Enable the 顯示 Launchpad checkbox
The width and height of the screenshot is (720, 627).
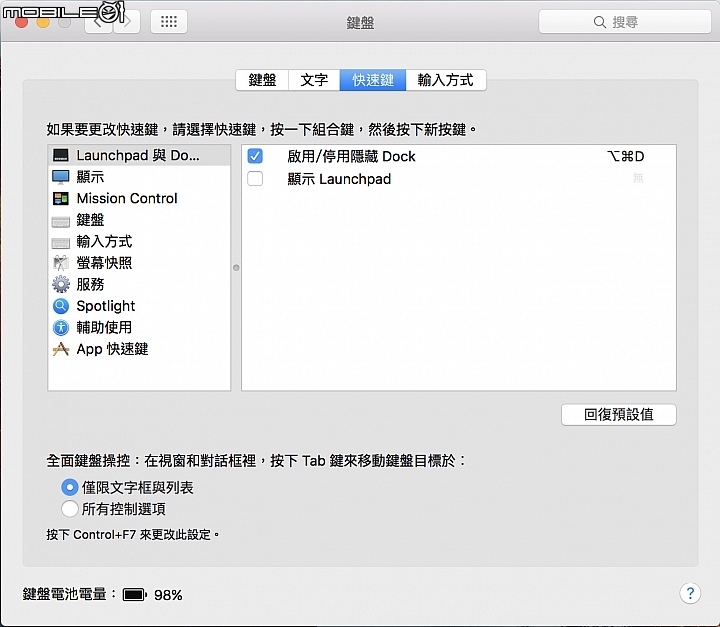point(255,178)
